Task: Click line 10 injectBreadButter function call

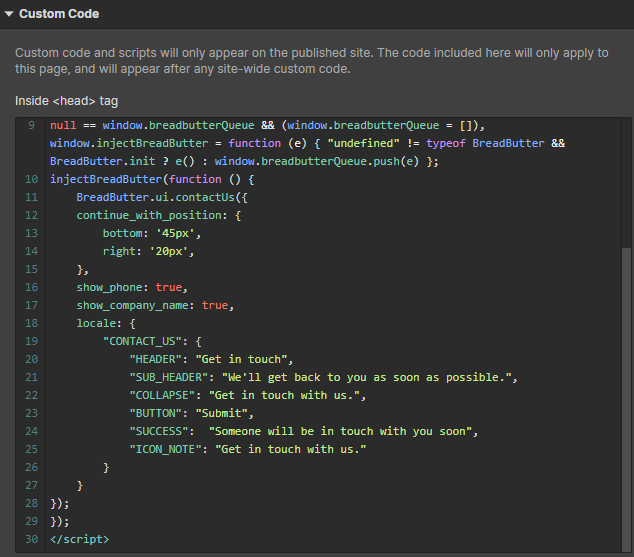Action: 152,179
